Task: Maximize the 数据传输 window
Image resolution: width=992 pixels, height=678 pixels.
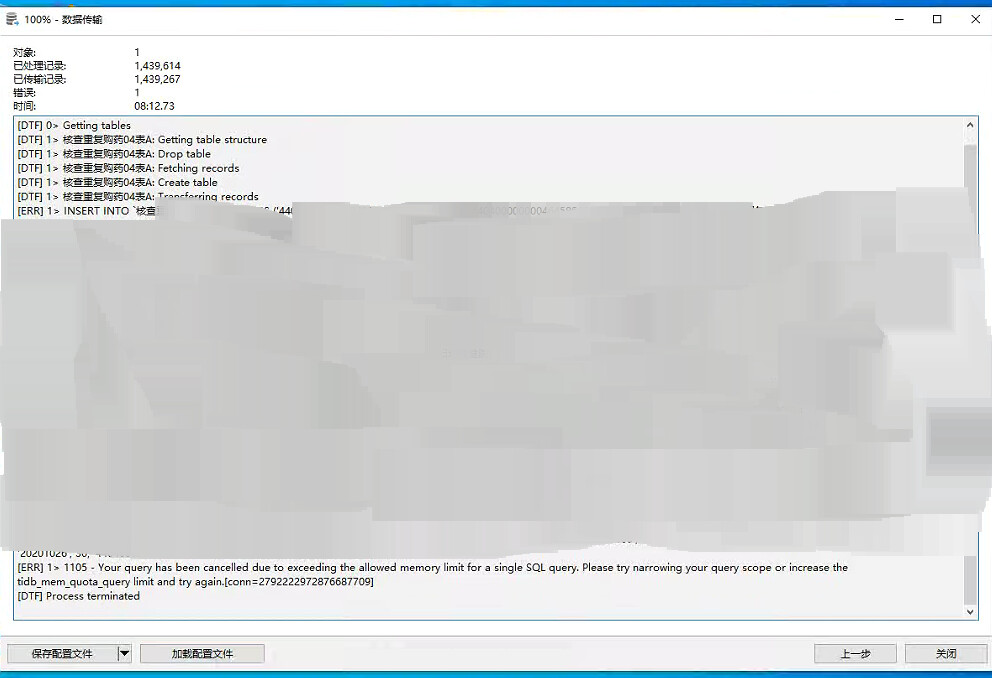Action: 937,19
